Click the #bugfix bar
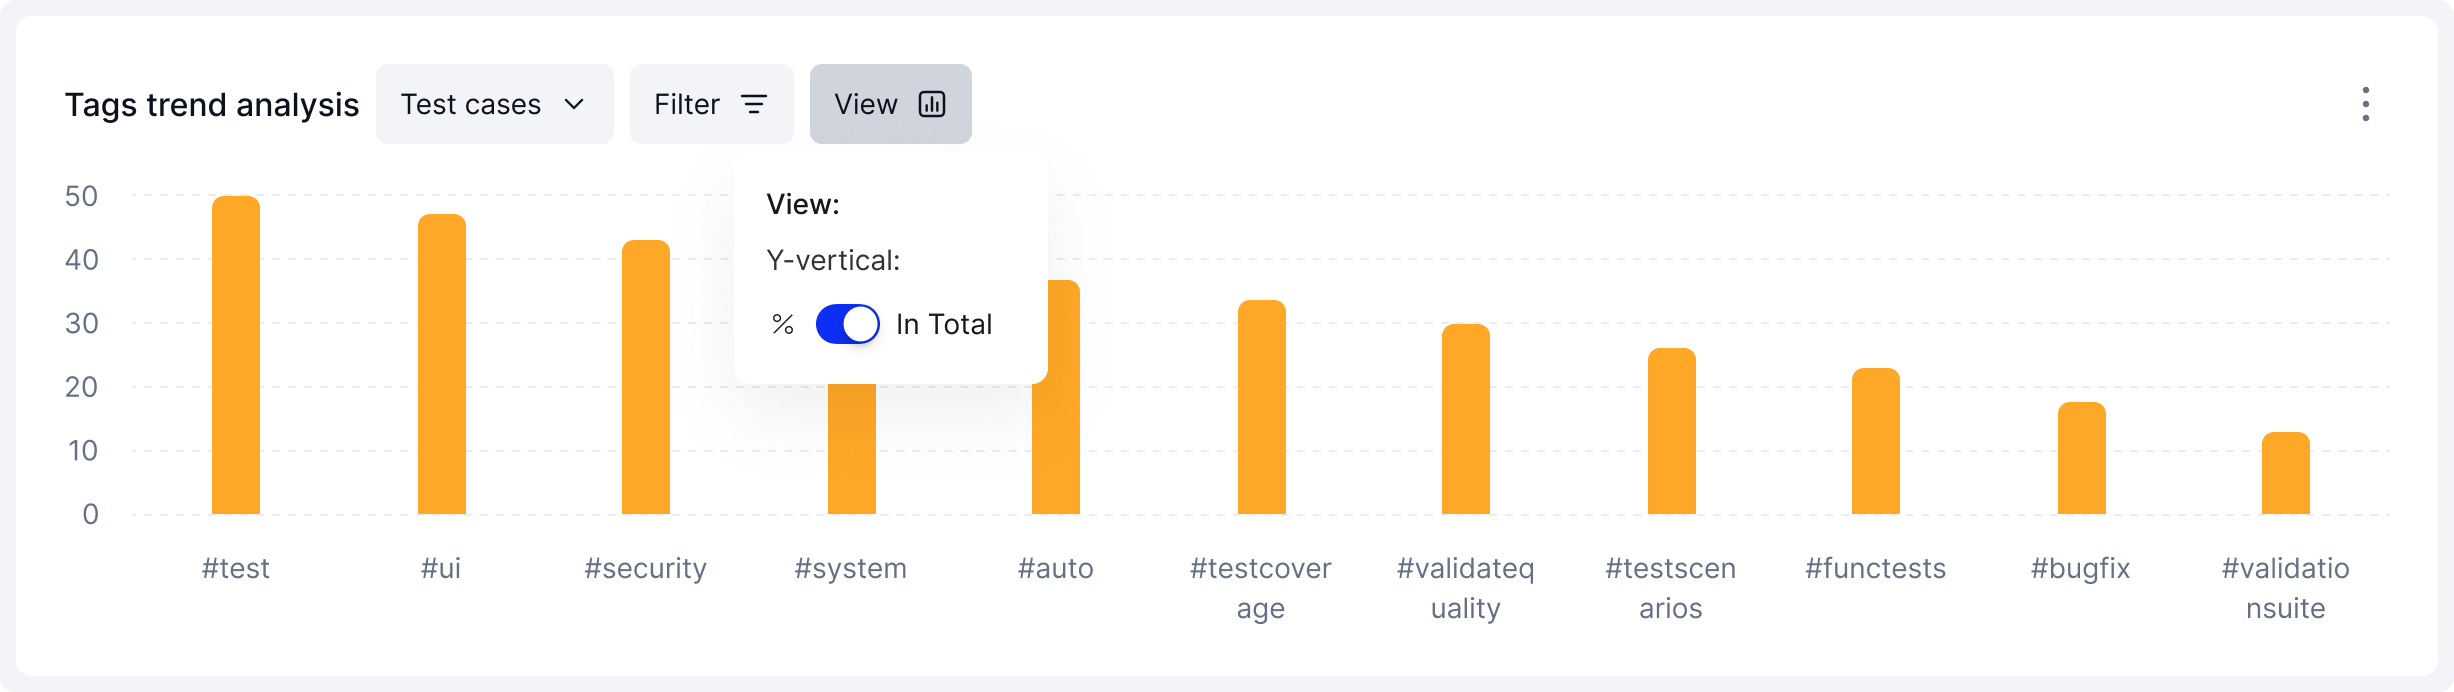The width and height of the screenshot is (2454, 692). pyautogui.click(x=2082, y=458)
